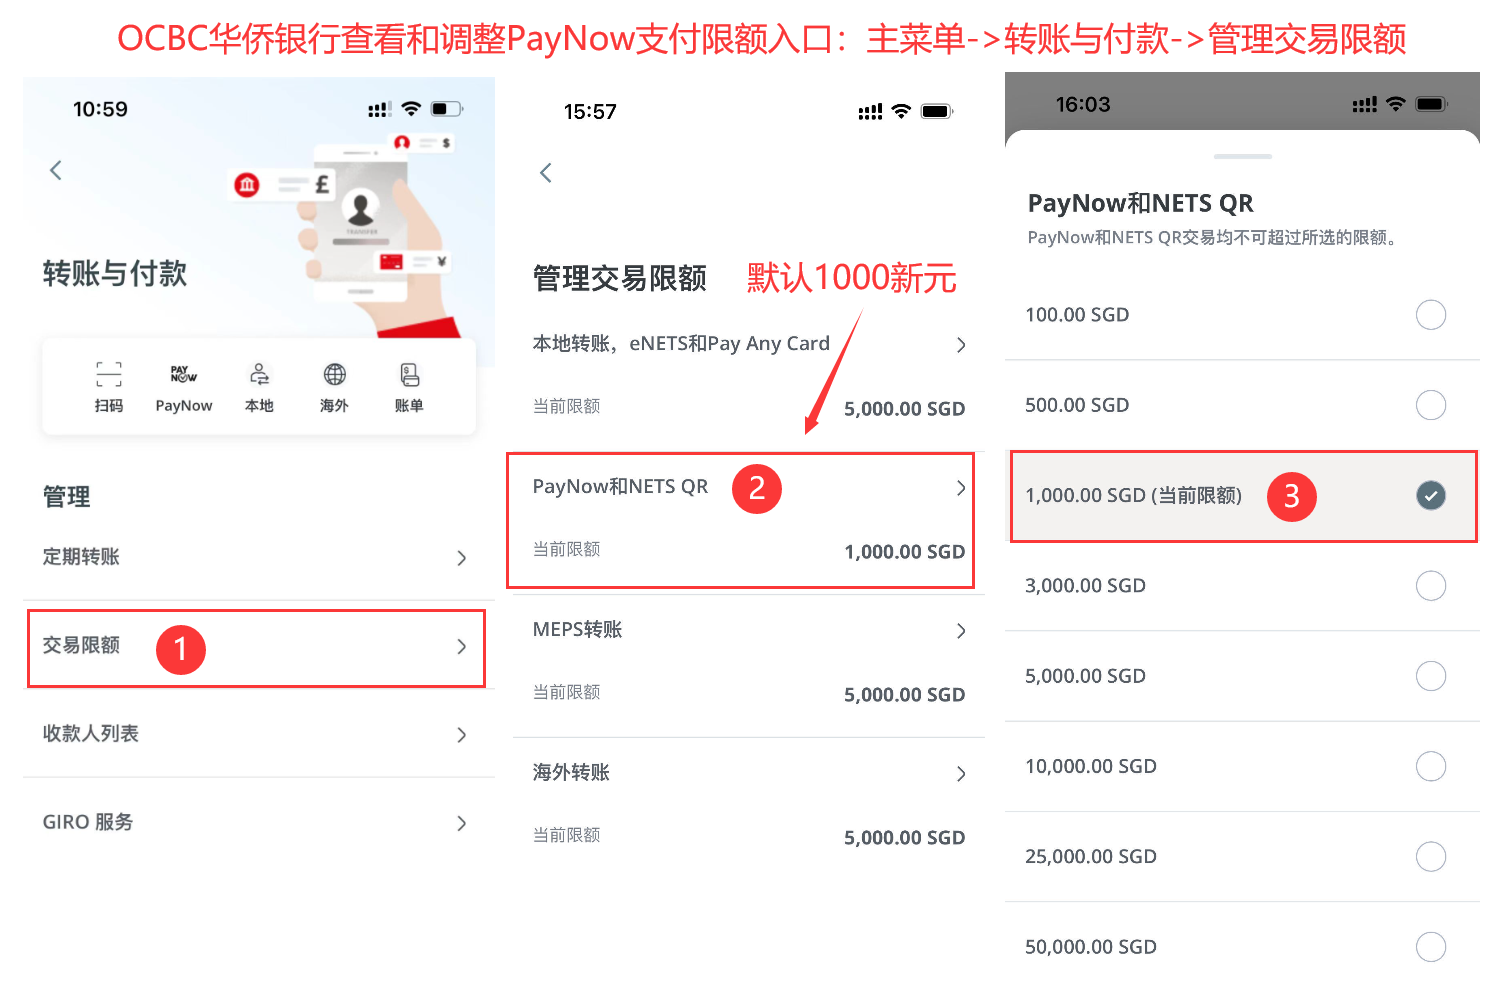The width and height of the screenshot is (1496, 989).
Task: Tap the 海外转账 limit heading
Action: tap(571, 772)
